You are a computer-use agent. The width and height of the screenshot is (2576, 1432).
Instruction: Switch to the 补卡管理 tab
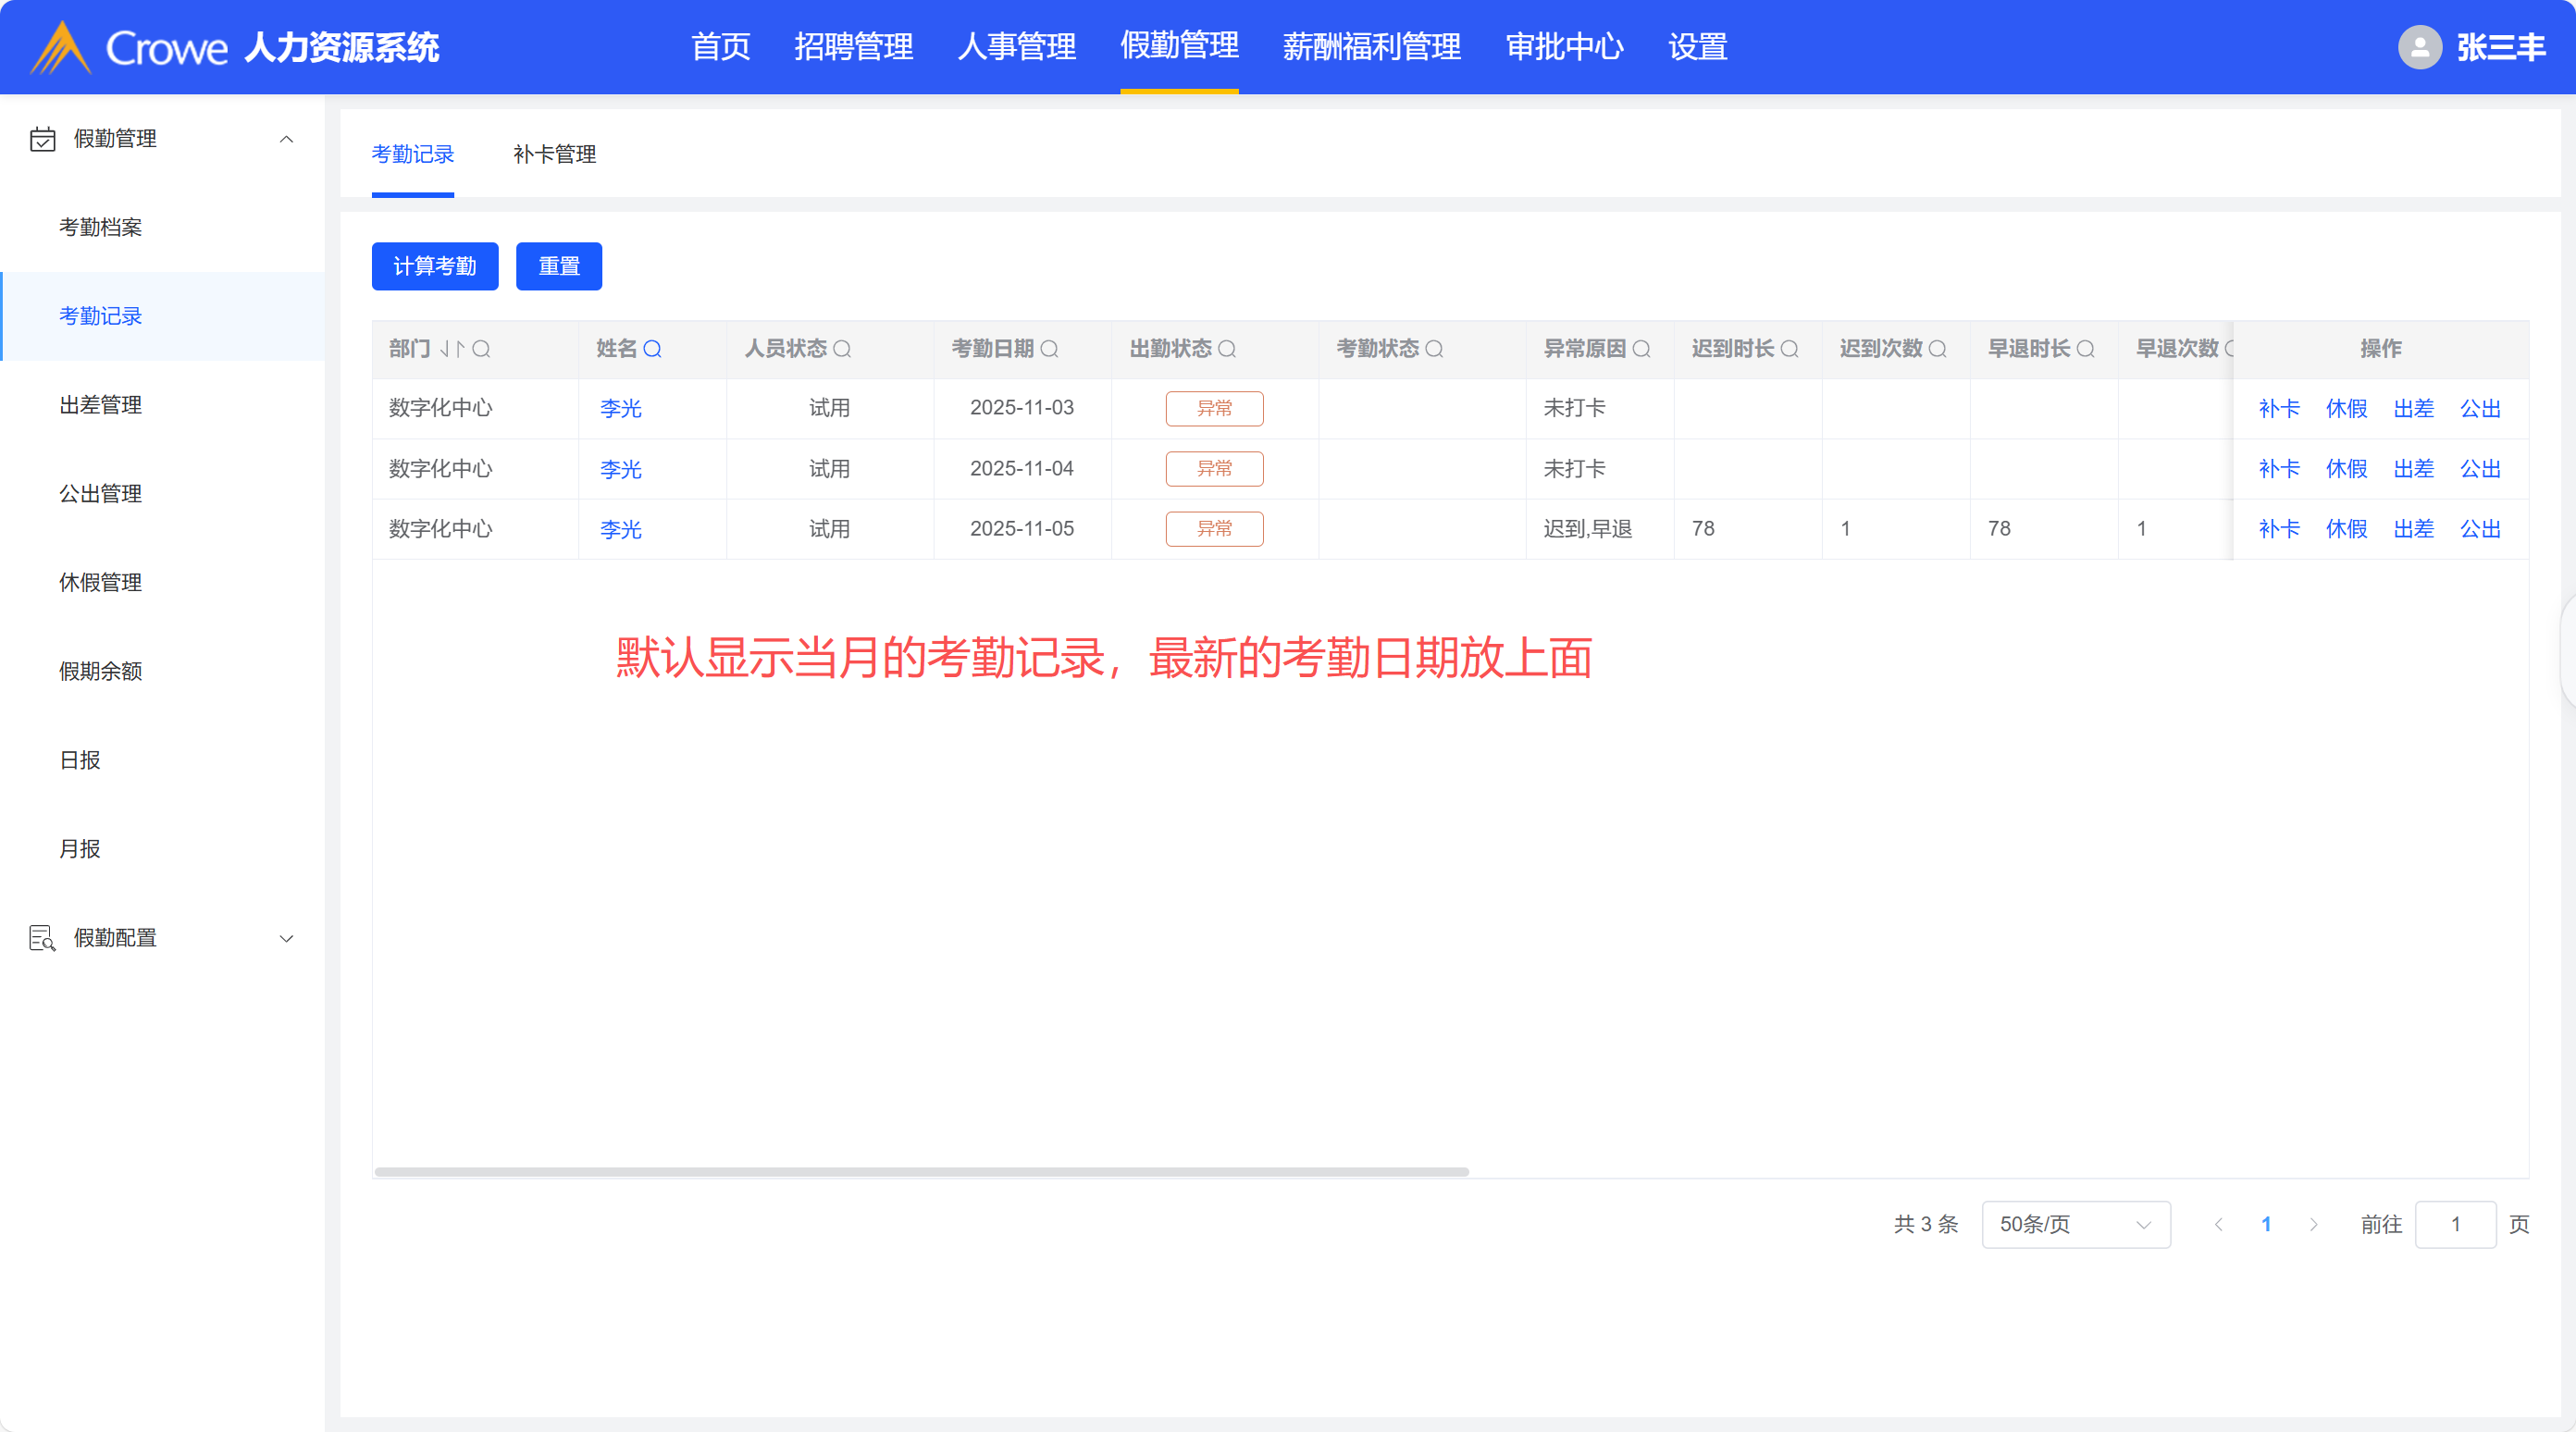coord(554,154)
